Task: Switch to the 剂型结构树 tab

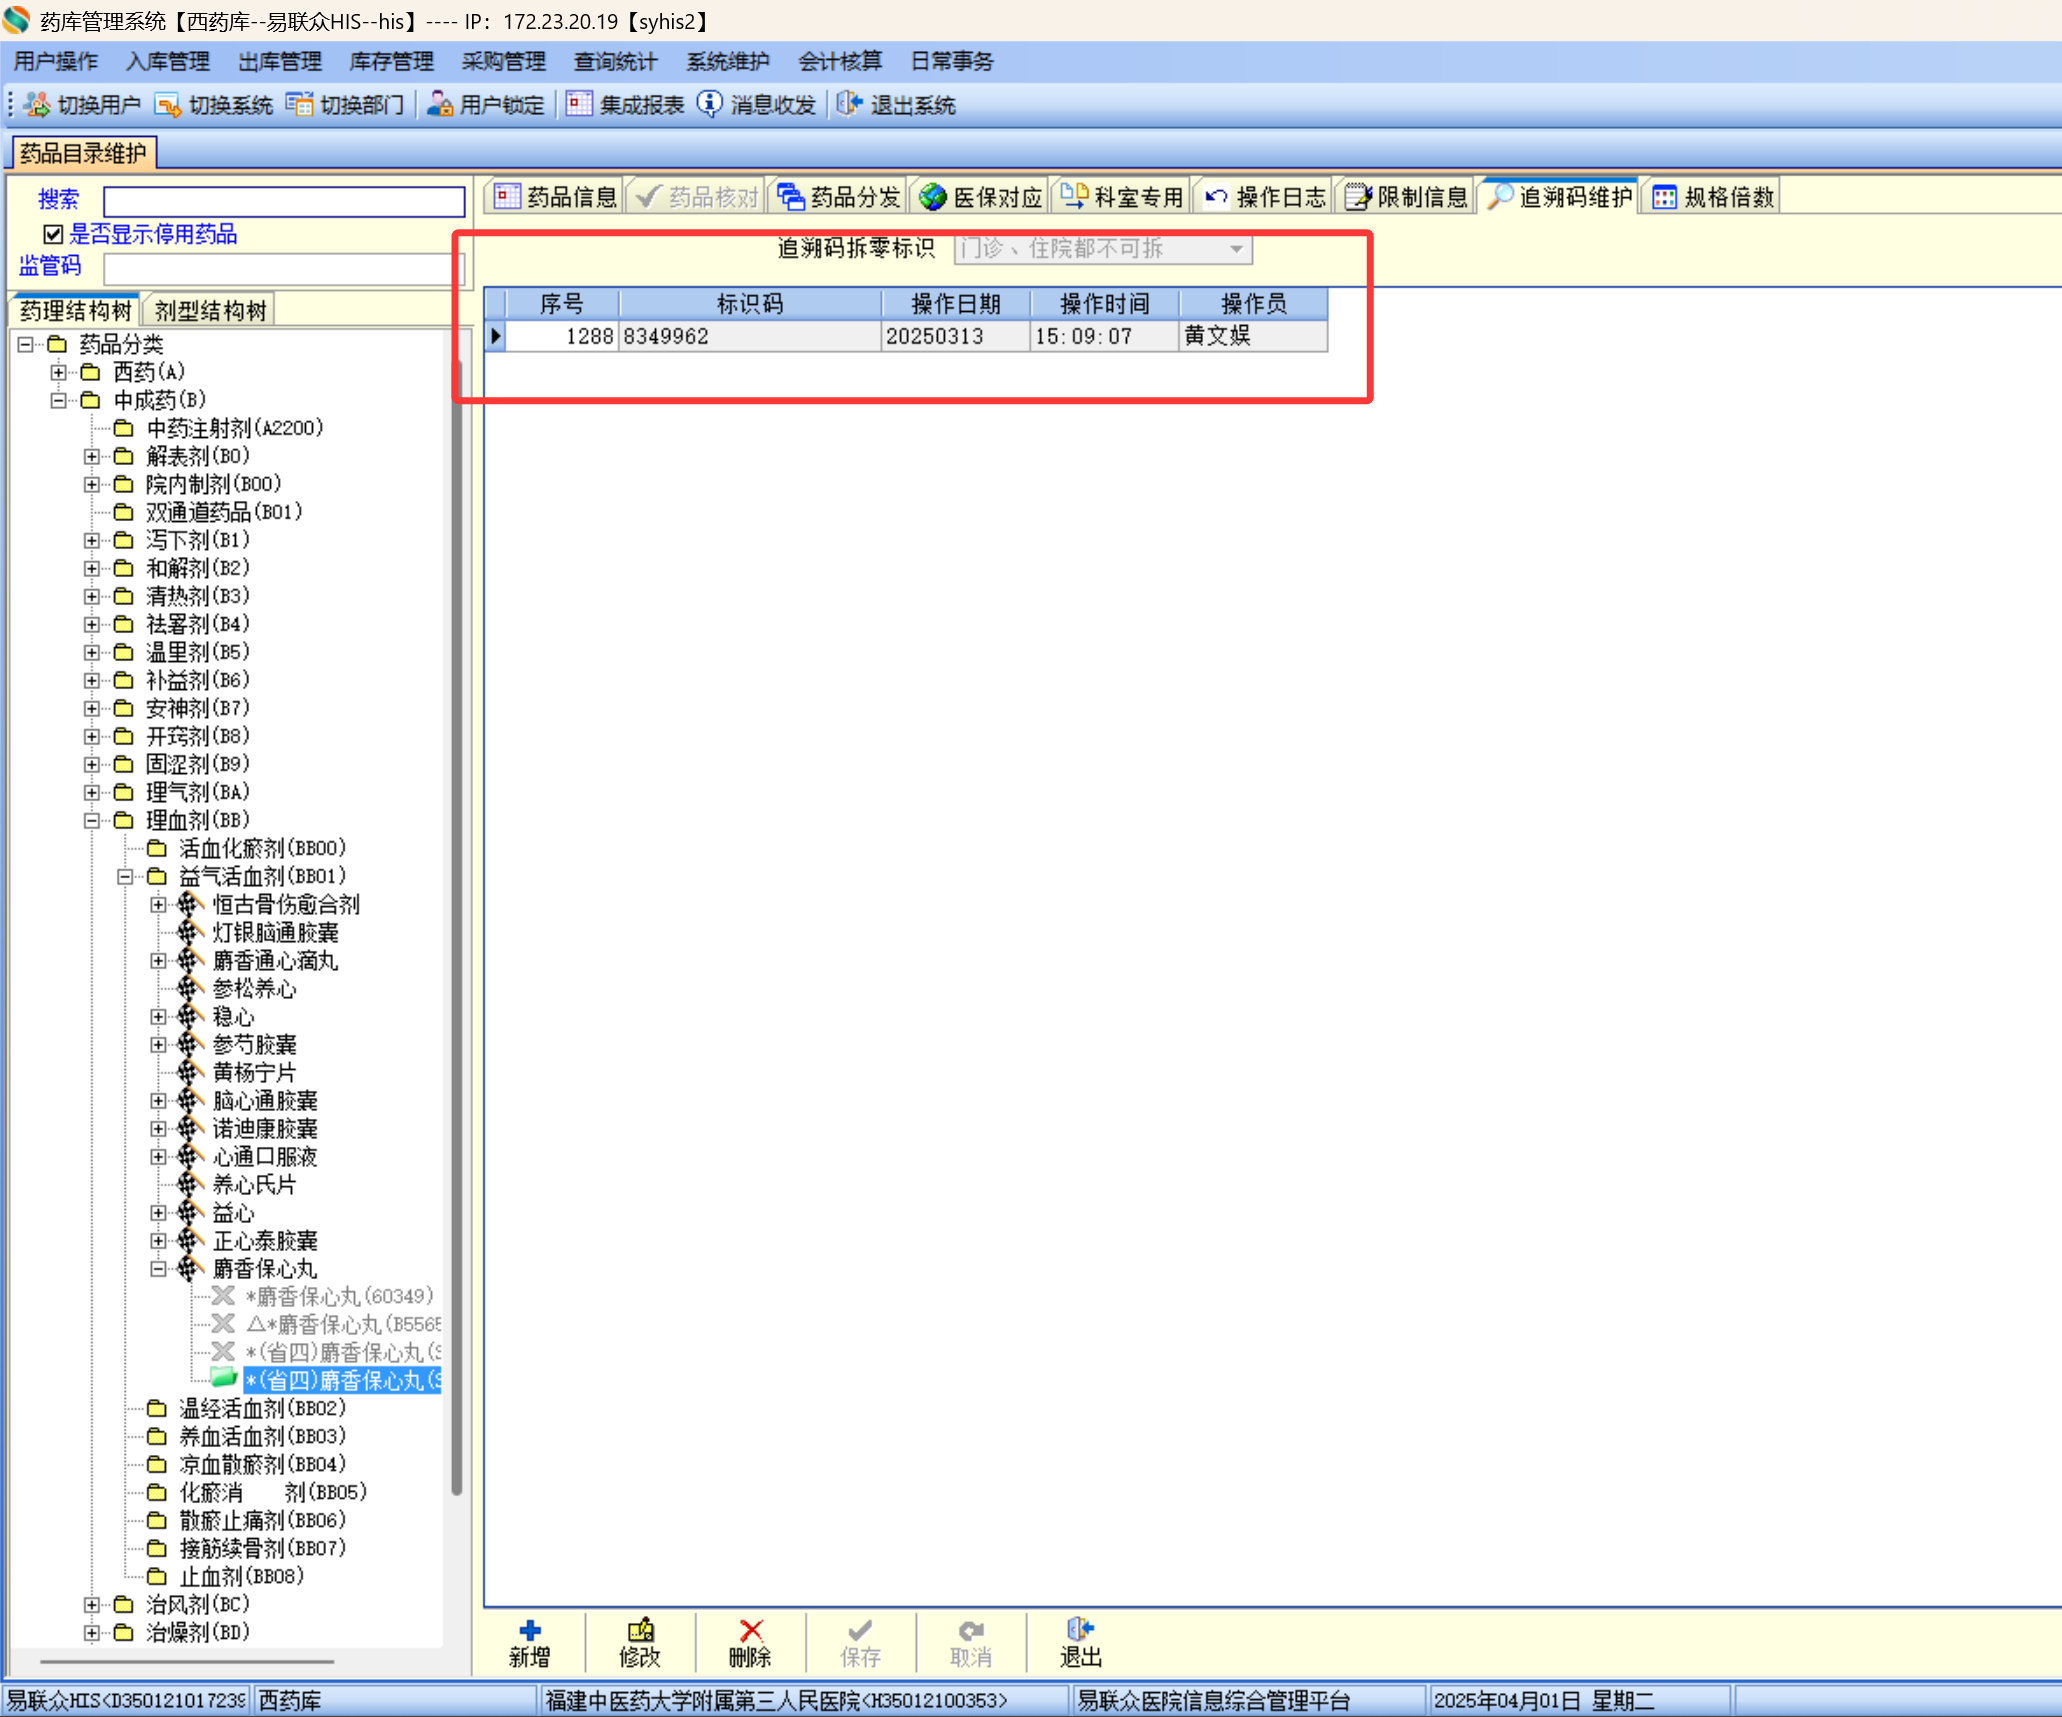Action: (x=210, y=310)
